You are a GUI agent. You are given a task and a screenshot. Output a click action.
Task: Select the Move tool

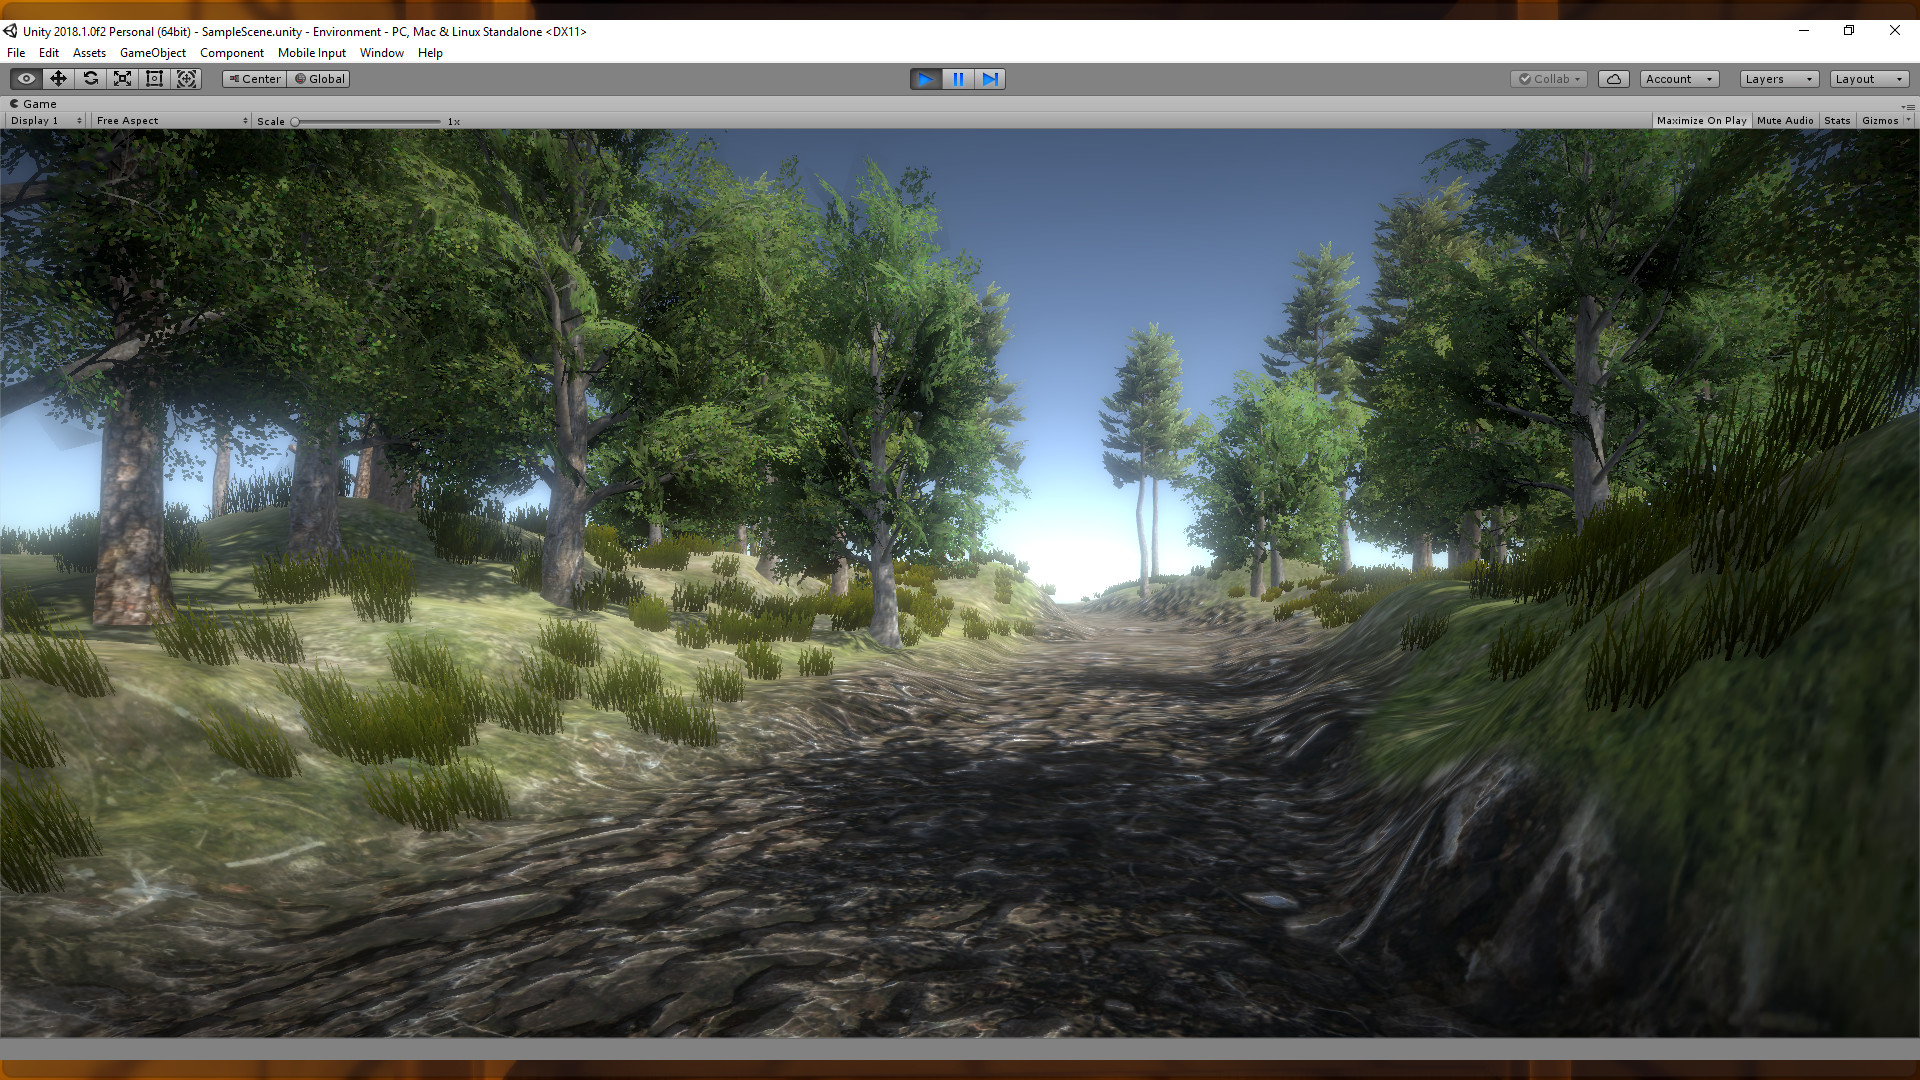pyautogui.click(x=58, y=79)
